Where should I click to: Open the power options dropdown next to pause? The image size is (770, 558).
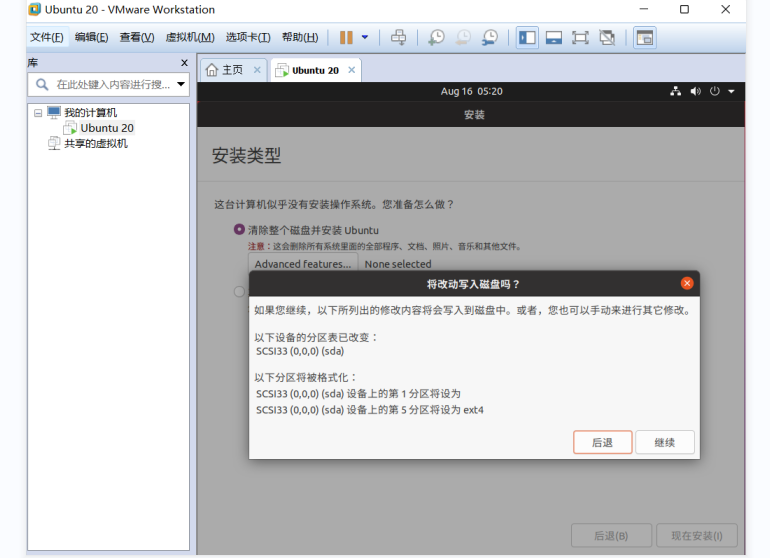pos(365,37)
